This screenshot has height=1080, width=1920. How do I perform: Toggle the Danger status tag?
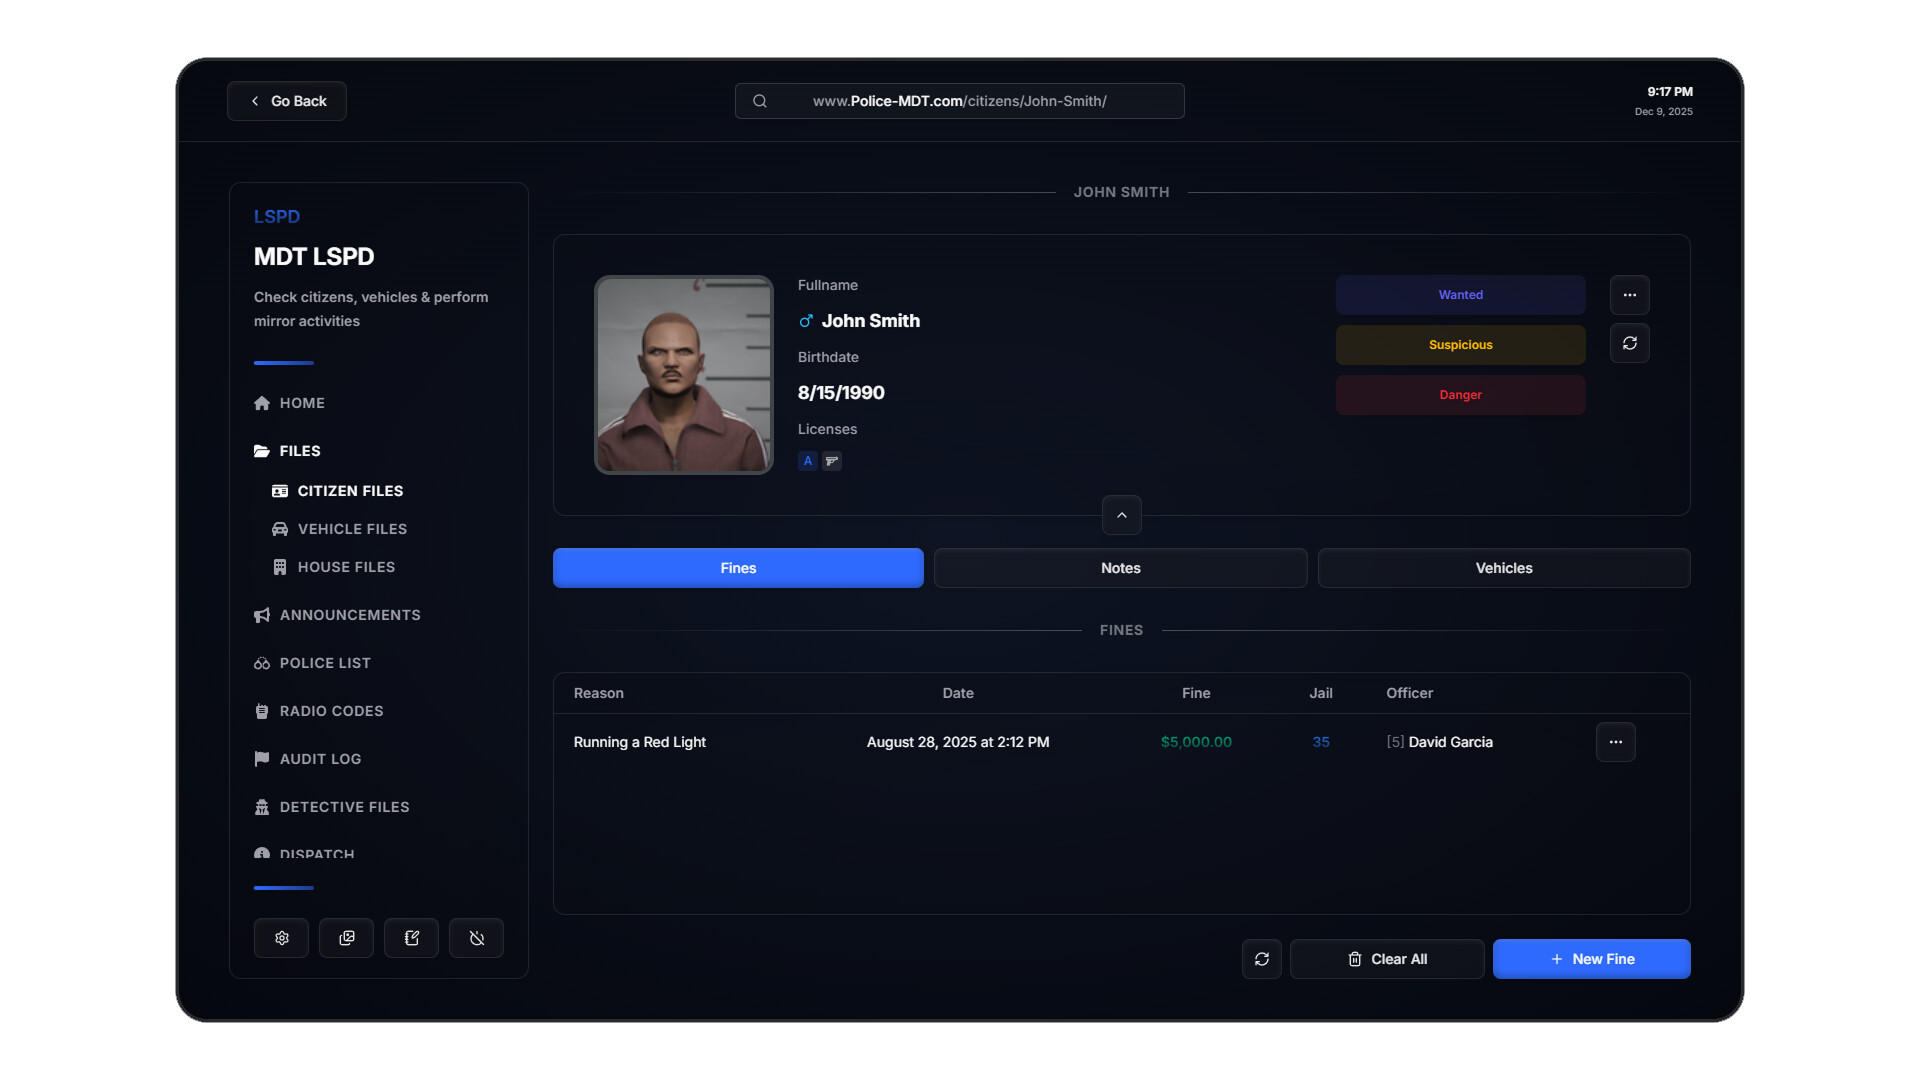point(1460,395)
